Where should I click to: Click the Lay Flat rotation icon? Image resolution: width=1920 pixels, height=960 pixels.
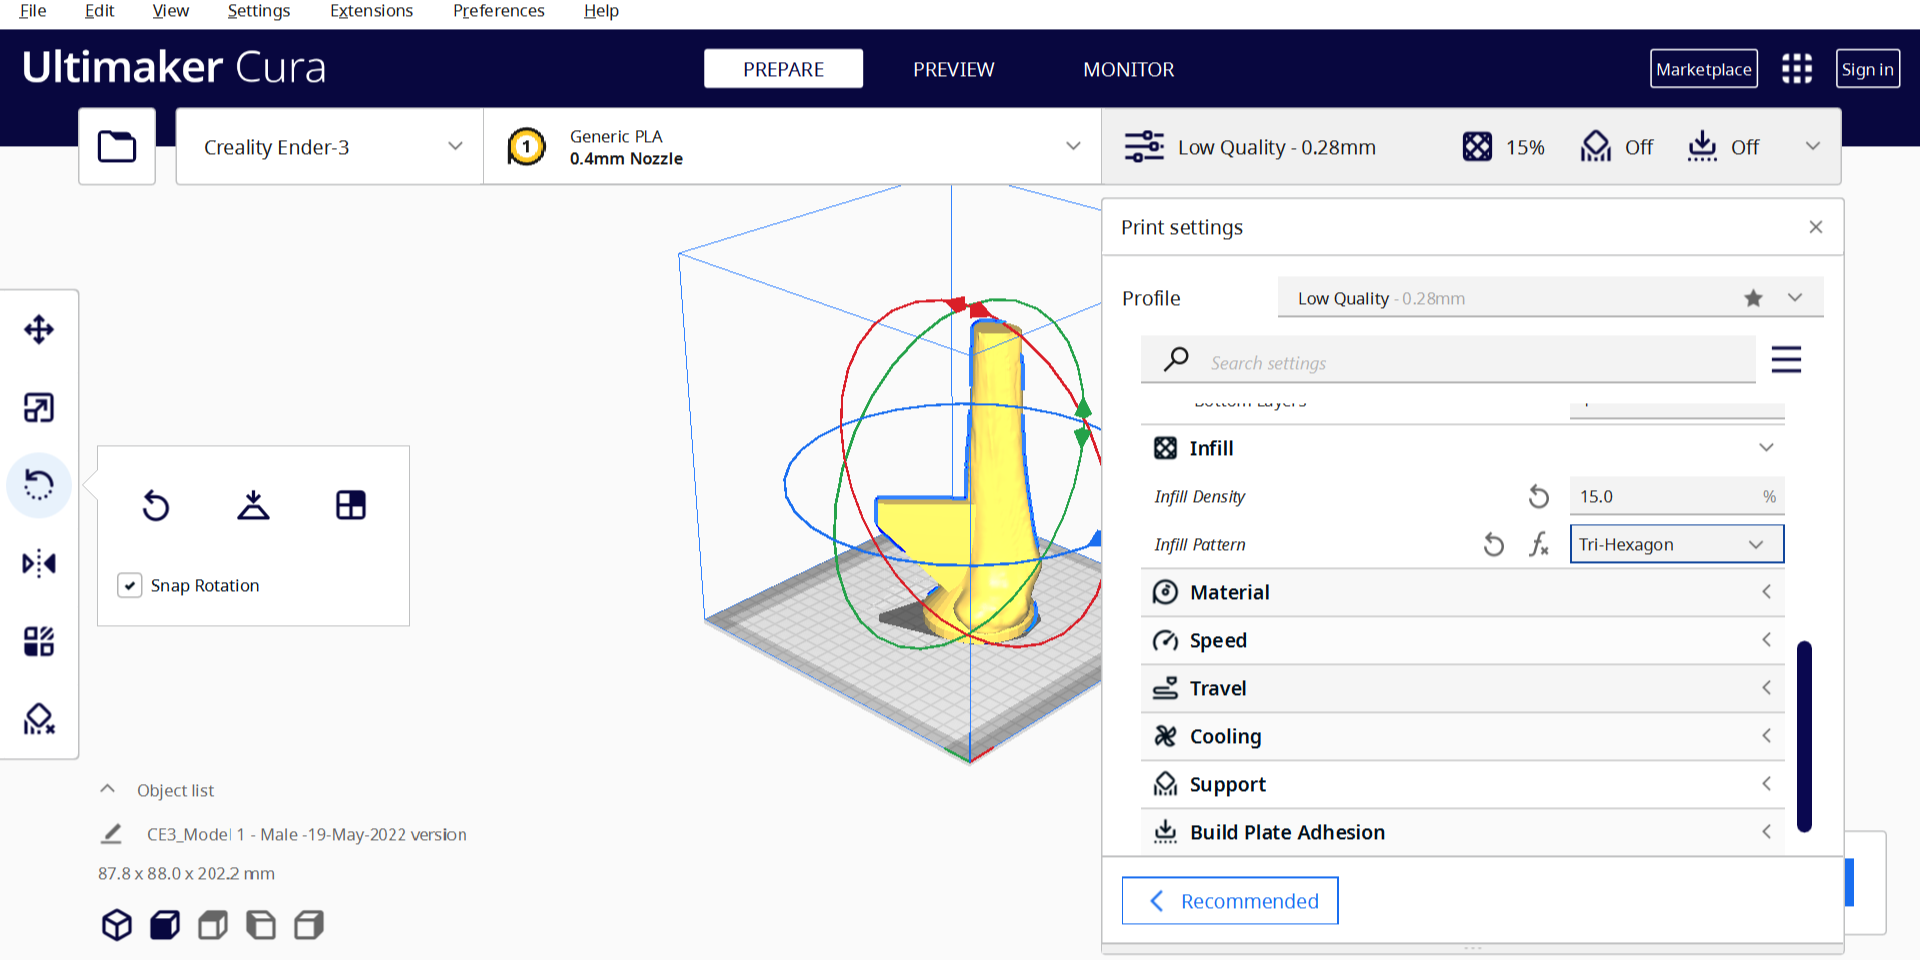pos(253,505)
